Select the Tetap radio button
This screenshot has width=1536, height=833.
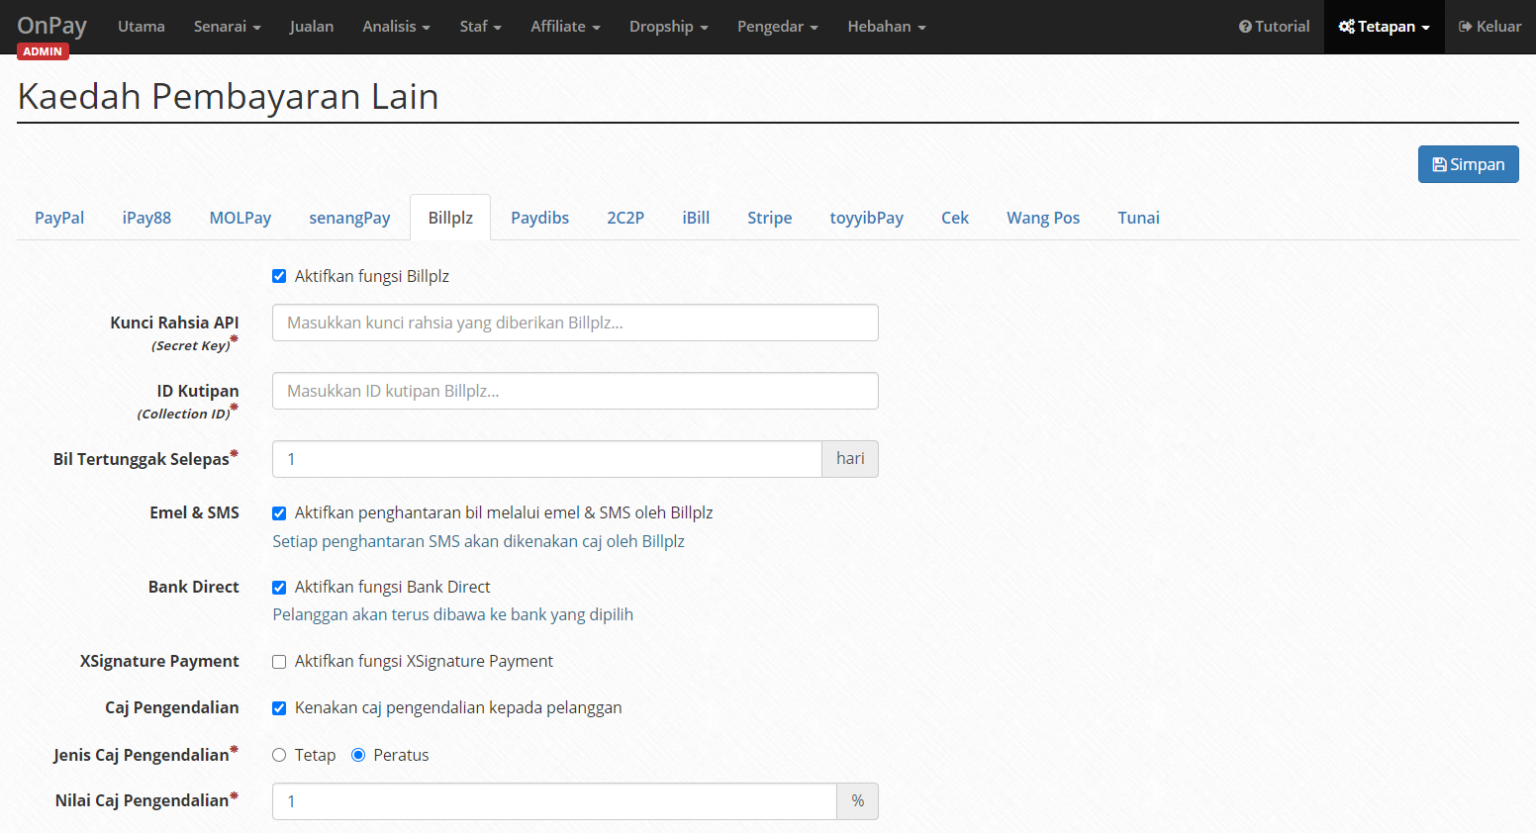279,755
